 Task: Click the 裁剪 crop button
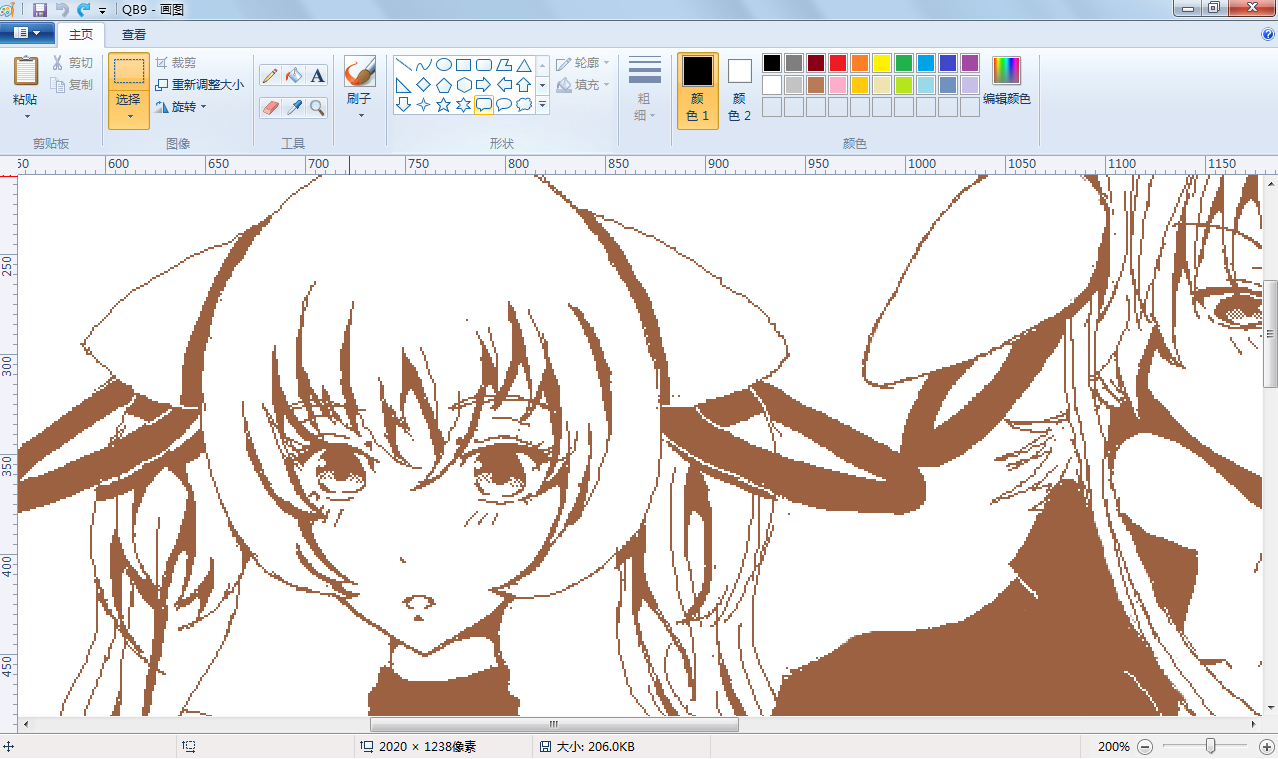click(x=176, y=63)
